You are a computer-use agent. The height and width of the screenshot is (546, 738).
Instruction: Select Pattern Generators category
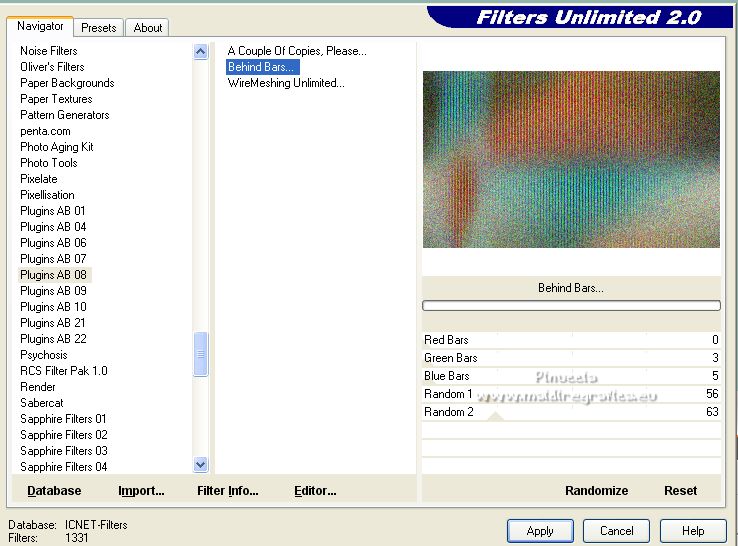64,115
